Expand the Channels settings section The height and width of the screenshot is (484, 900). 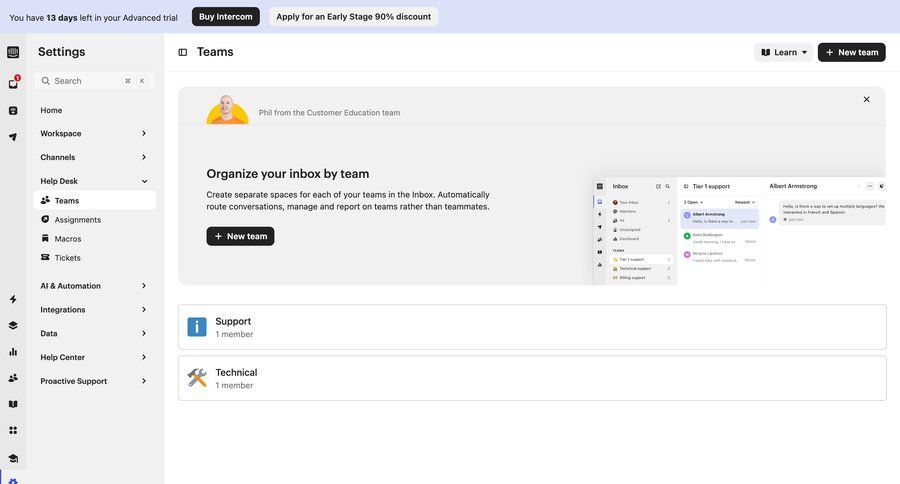click(x=94, y=157)
